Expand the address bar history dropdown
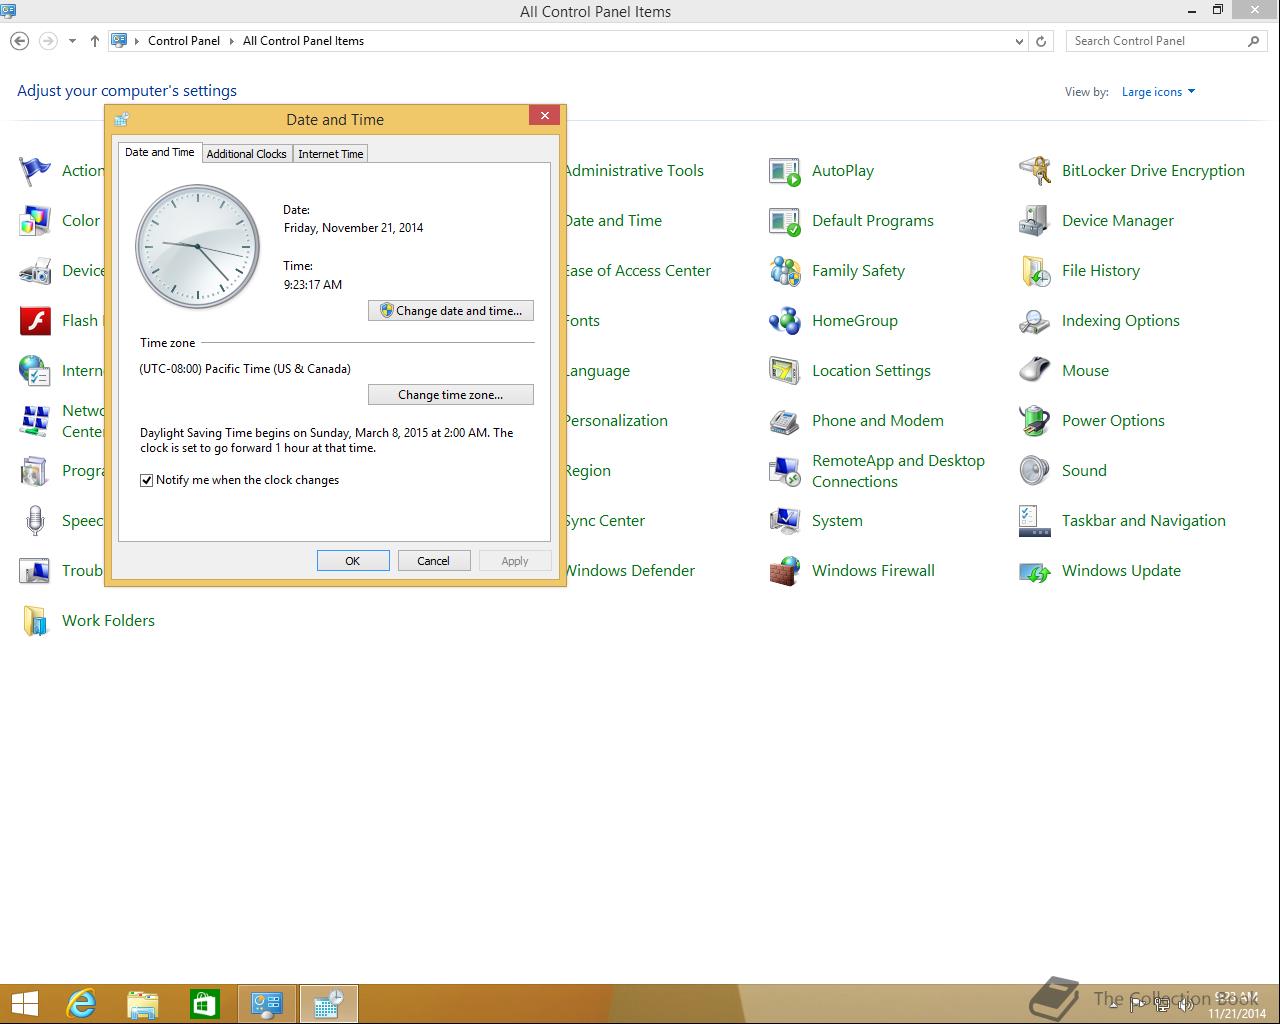Screen dimensions: 1280x1024 (x=1019, y=41)
